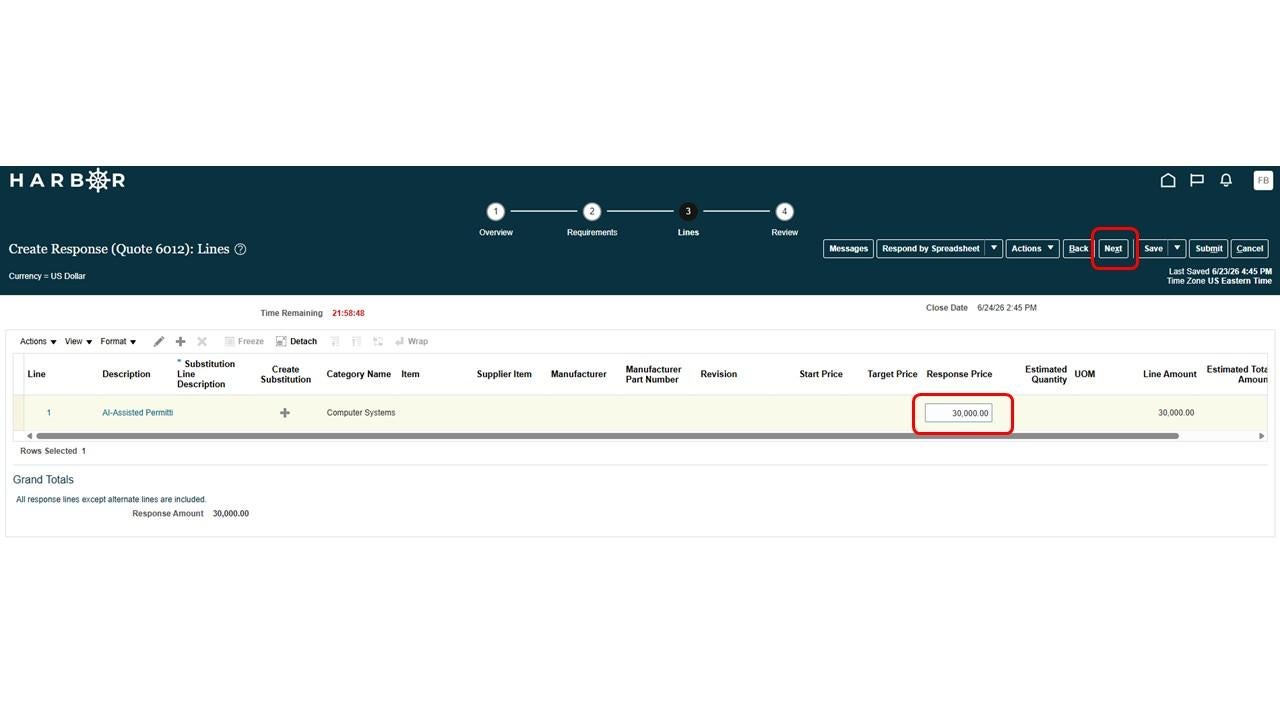Click the Supplier Item column header
1280x720 pixels.
(504, 374)
